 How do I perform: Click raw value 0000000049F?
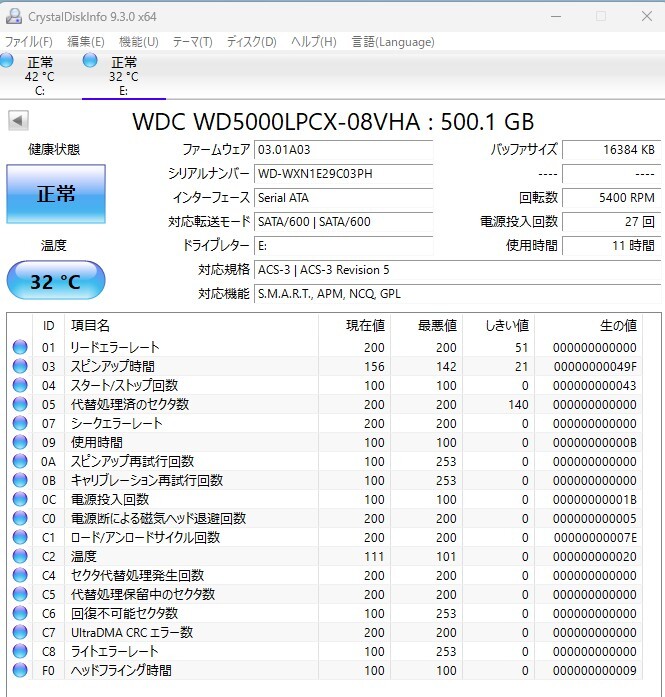coord(595,366)
